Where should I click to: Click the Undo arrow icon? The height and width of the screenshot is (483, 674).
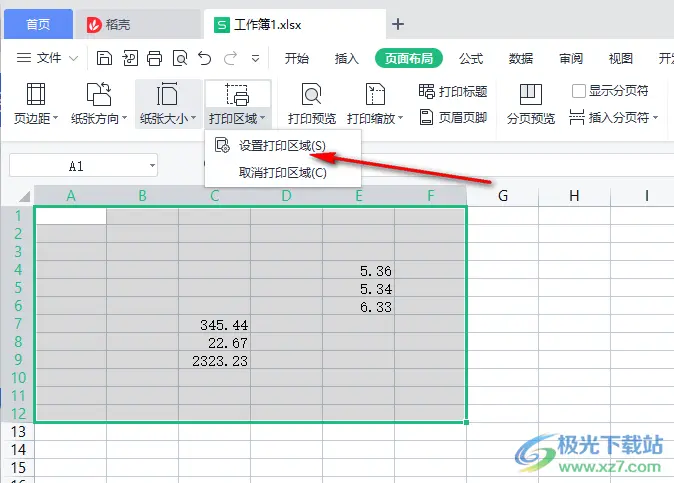(205, 58)
